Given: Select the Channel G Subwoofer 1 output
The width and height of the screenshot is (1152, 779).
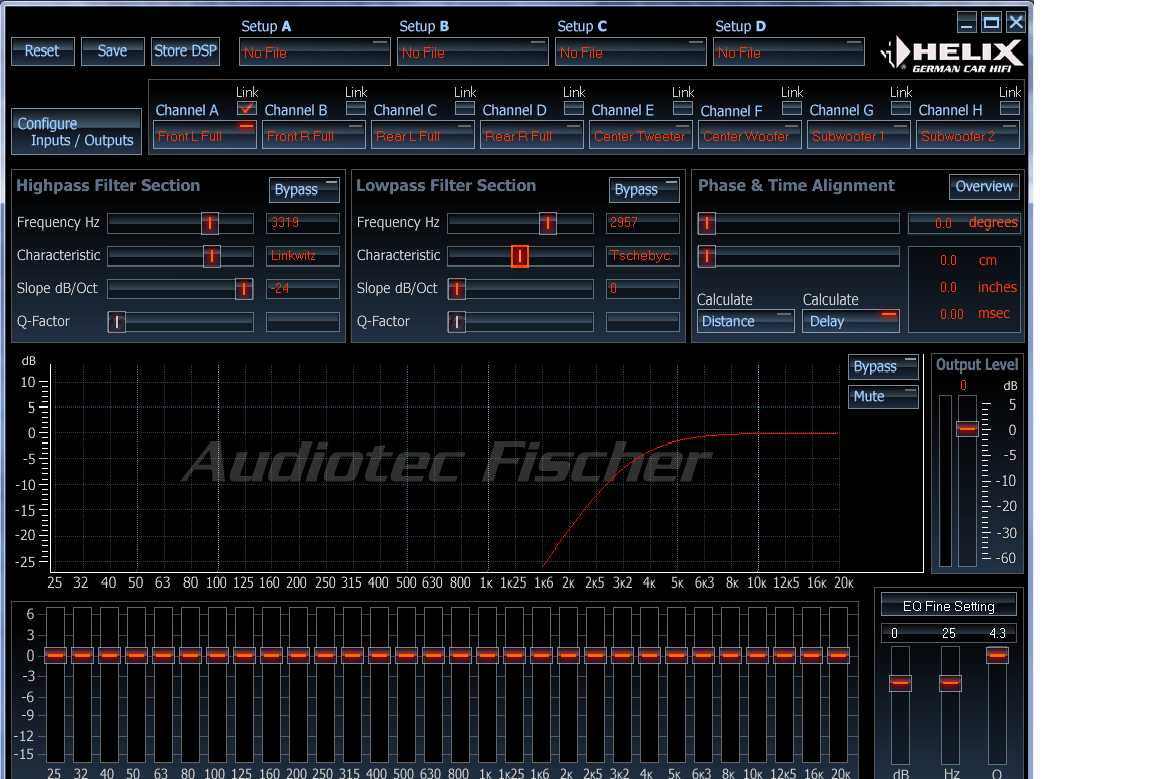Looking at the screenshot, I should [x=858, y=136].
